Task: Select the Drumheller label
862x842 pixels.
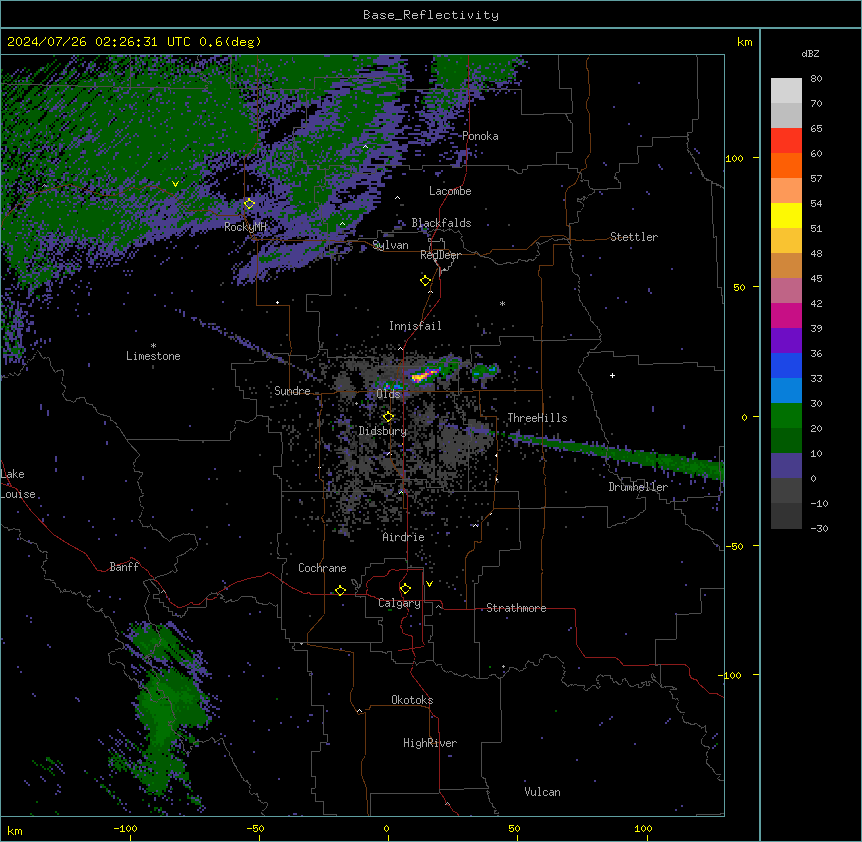Action: pos(638,487)
